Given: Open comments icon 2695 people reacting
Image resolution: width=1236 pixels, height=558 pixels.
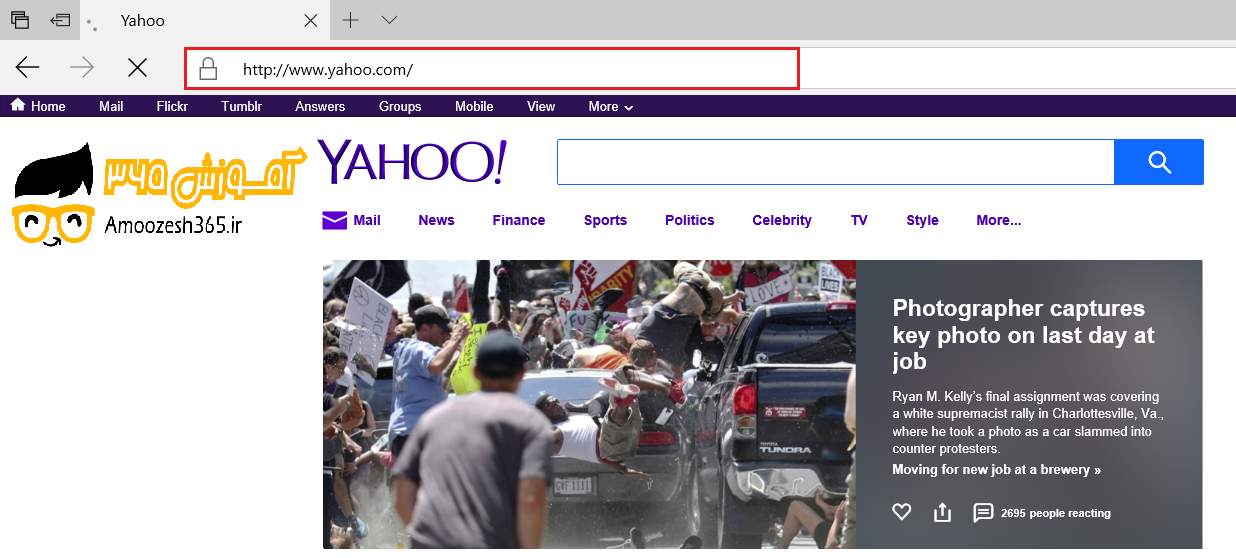Looking at the screenshot, I should pos(983,512).
